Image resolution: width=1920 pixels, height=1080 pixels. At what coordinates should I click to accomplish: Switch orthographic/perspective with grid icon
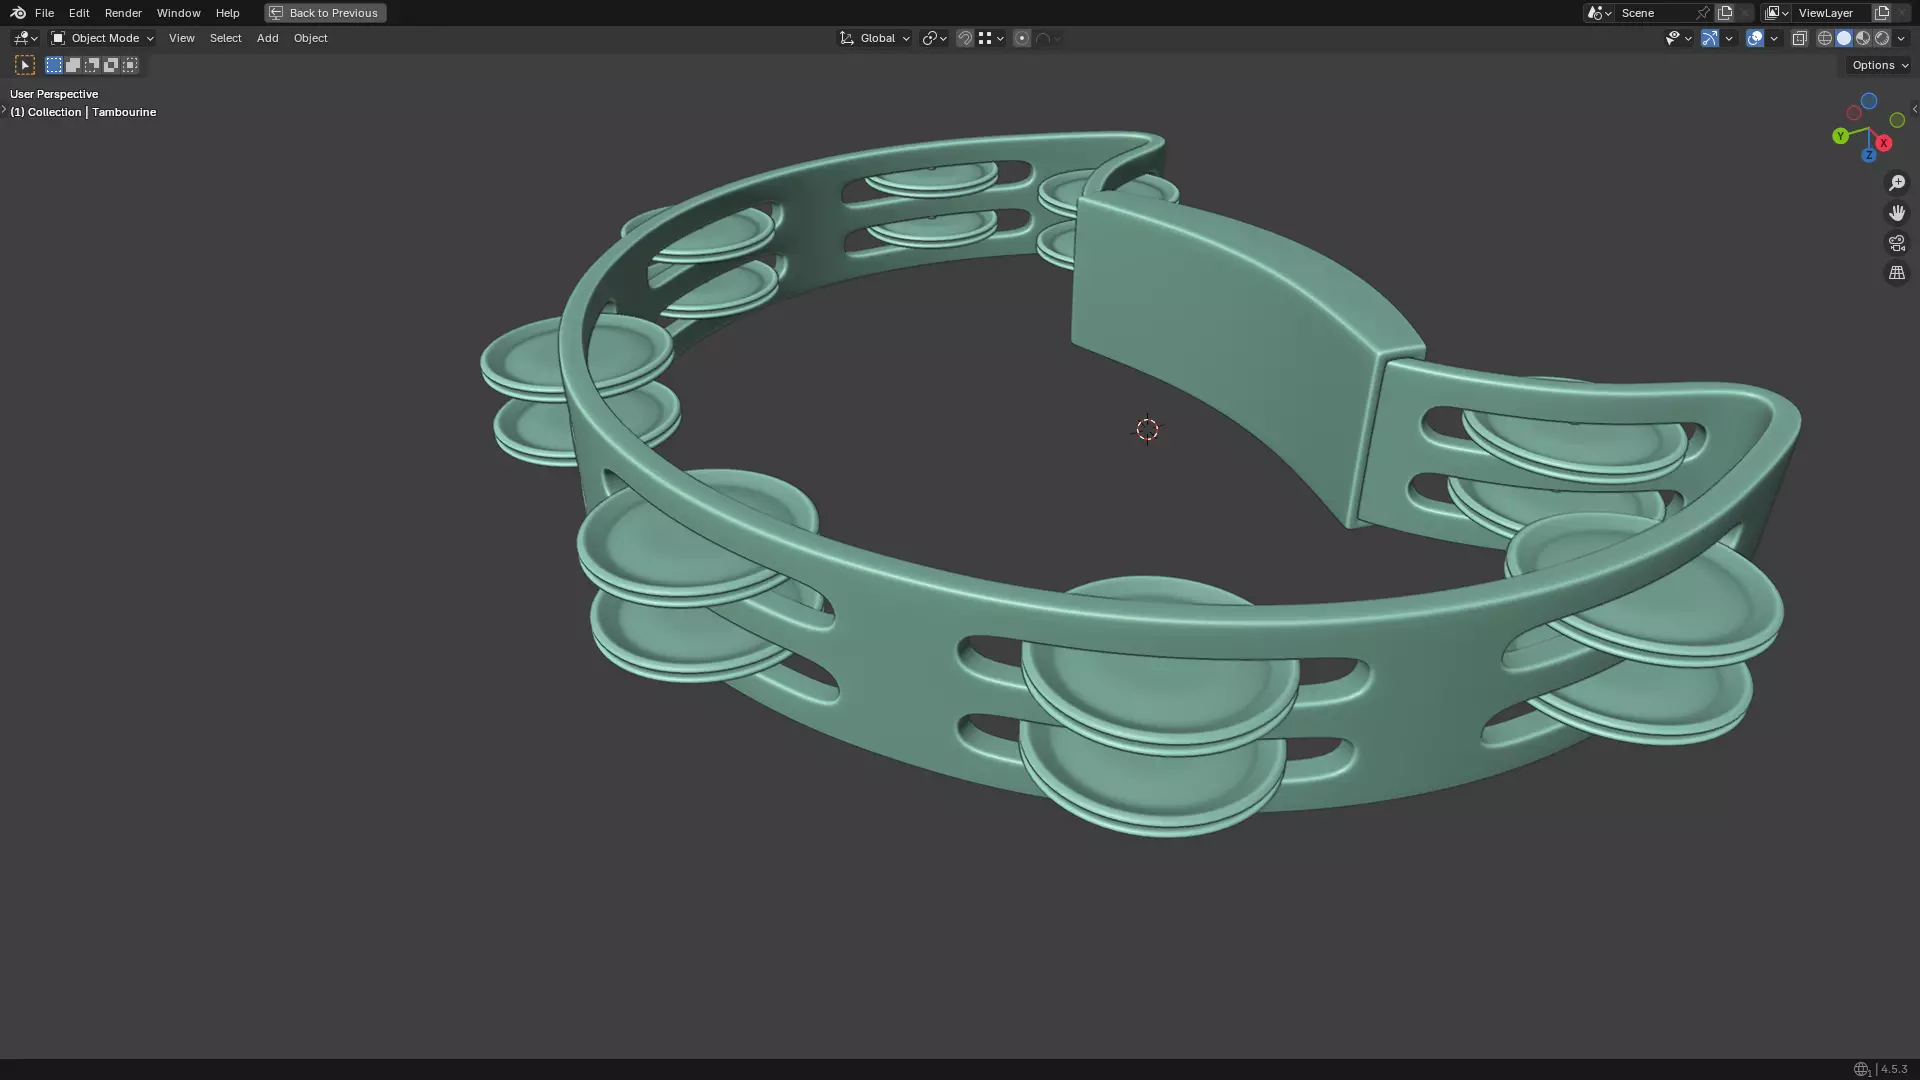[x=1897, y=273]
